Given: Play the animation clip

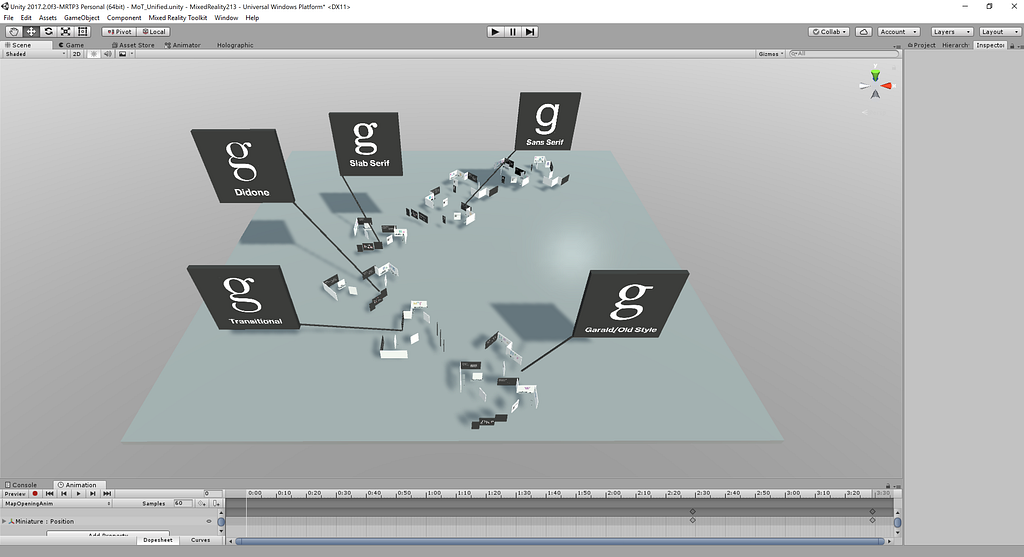Looking at the screenshot, I should pos(78,494).
